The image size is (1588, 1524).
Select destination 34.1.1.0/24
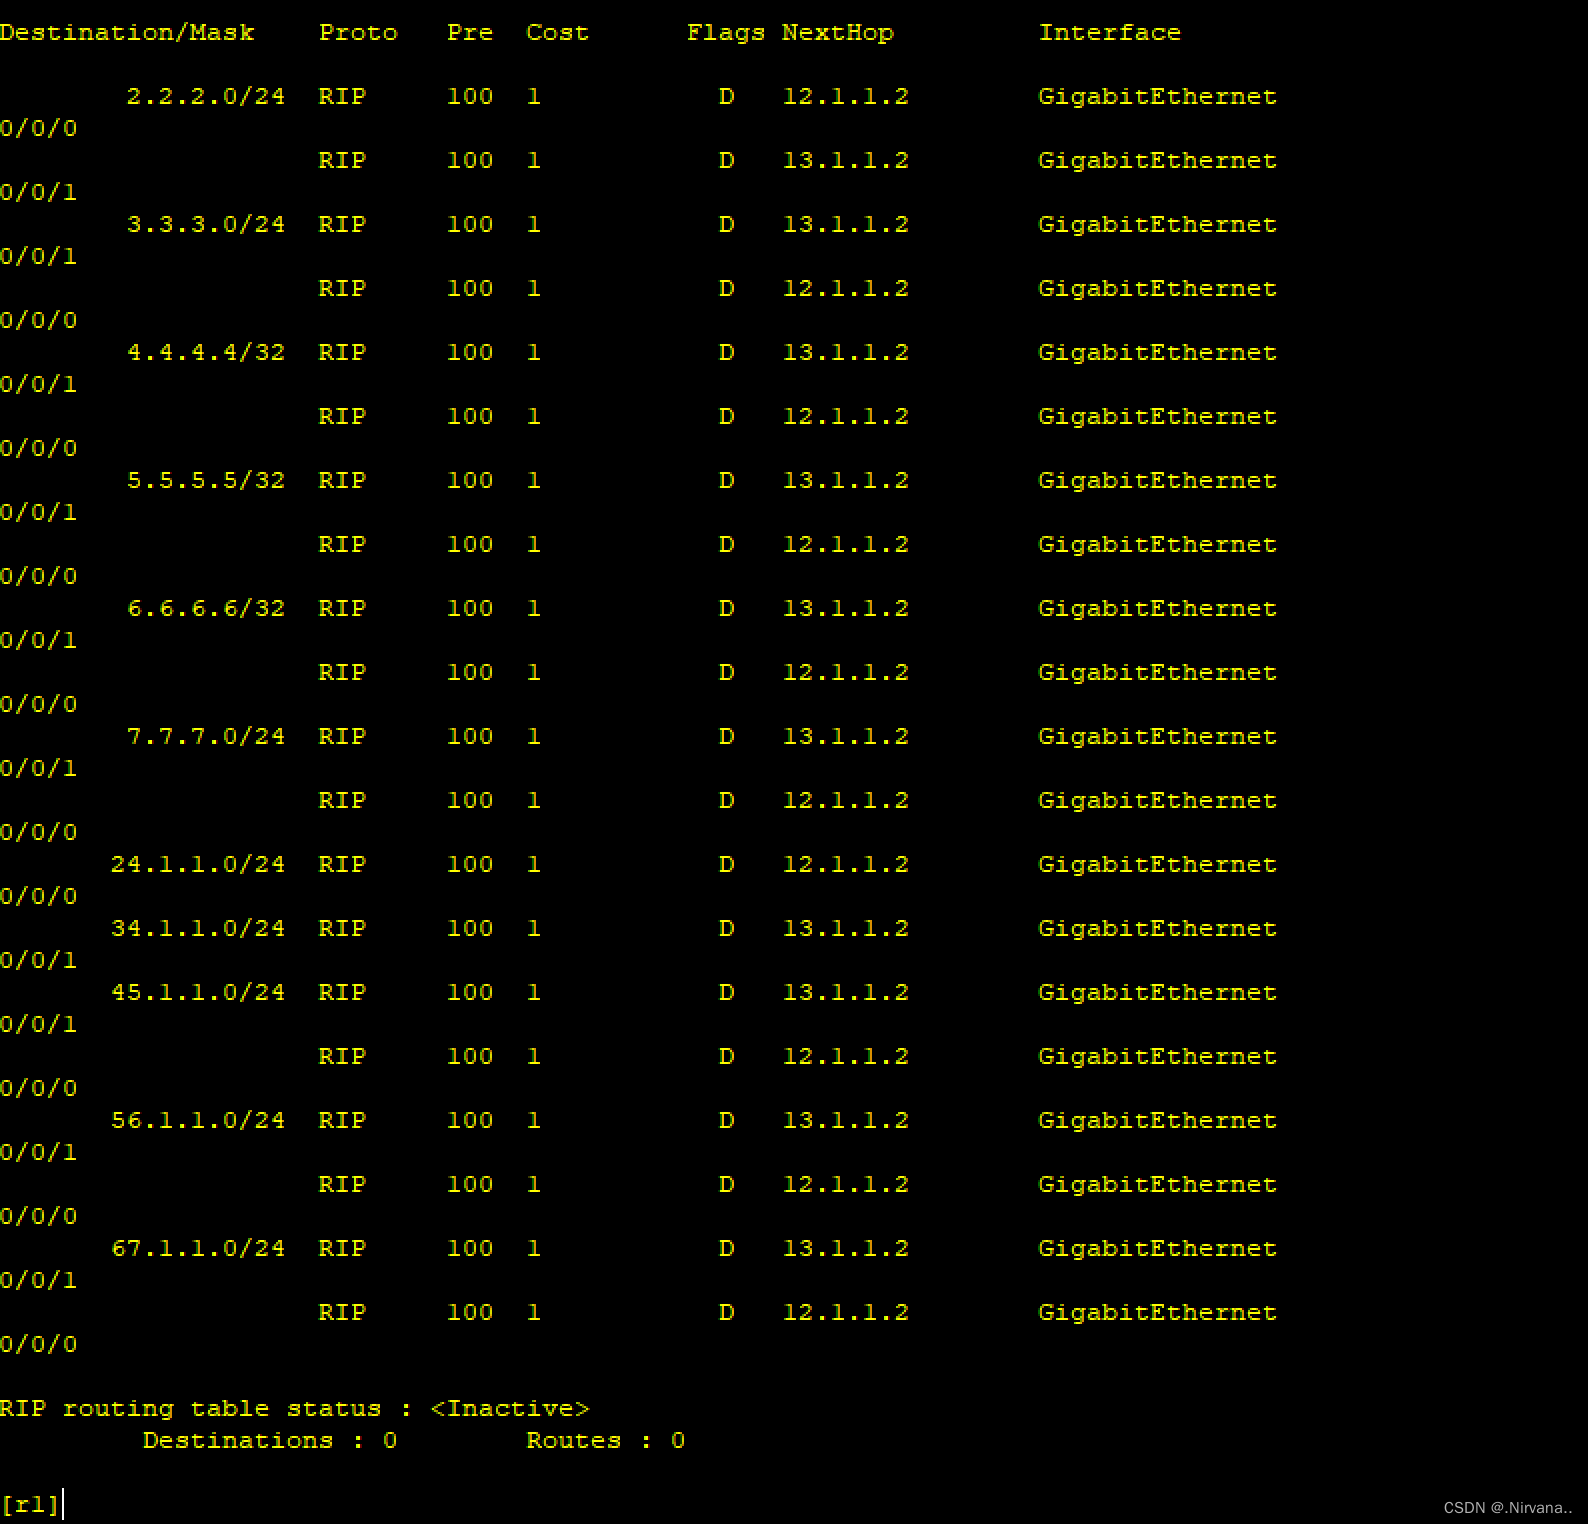(198, 929)
